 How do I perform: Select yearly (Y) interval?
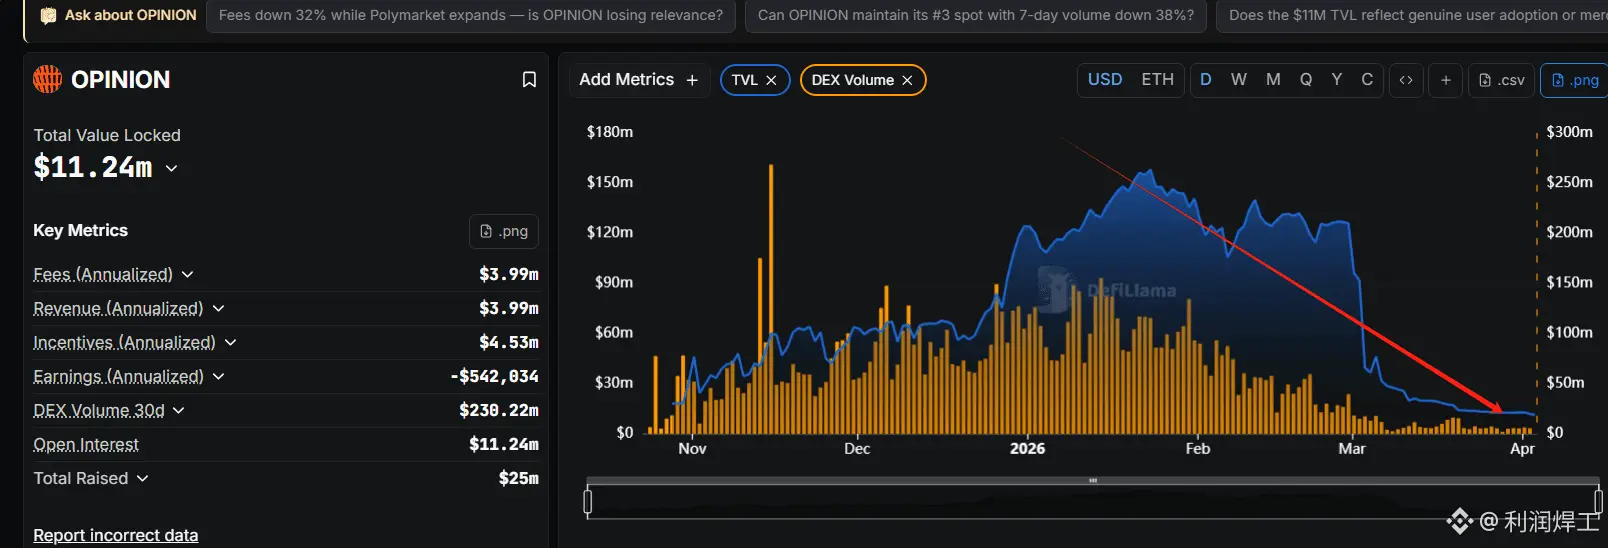coord(1337,80)
